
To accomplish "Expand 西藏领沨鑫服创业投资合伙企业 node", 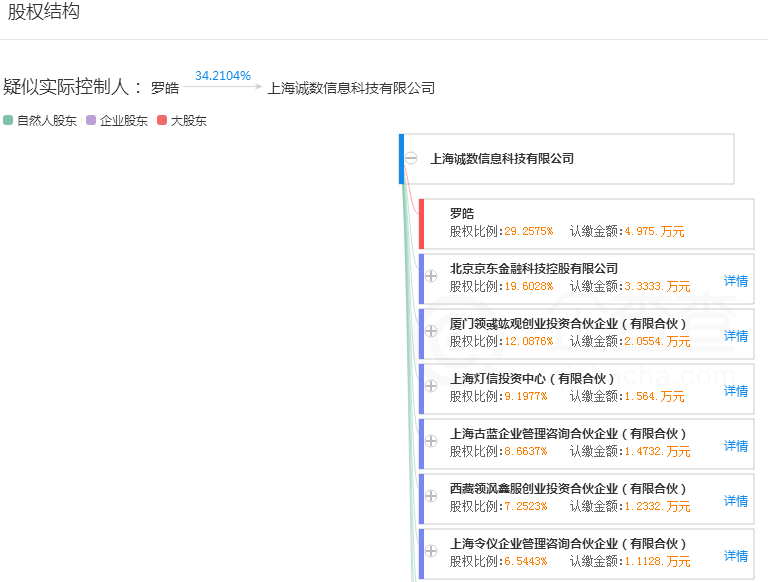I will (x=431, y=496).
